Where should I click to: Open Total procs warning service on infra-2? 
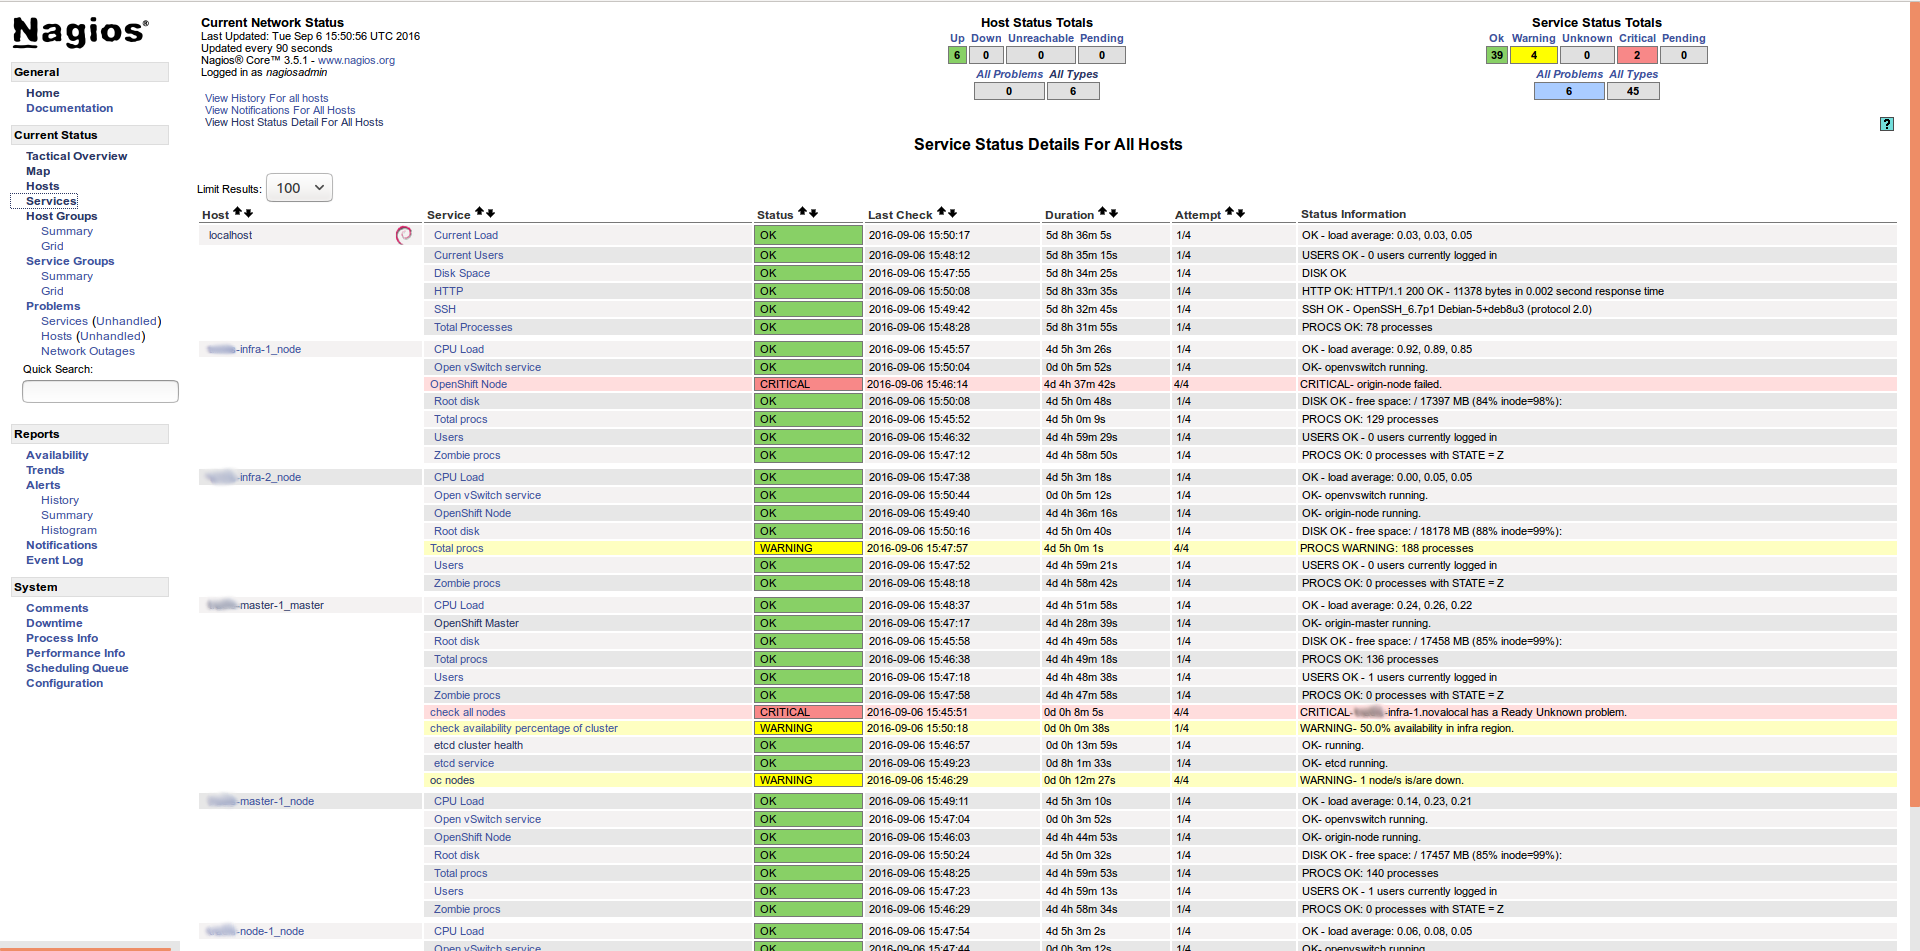[x=456, y=548]
